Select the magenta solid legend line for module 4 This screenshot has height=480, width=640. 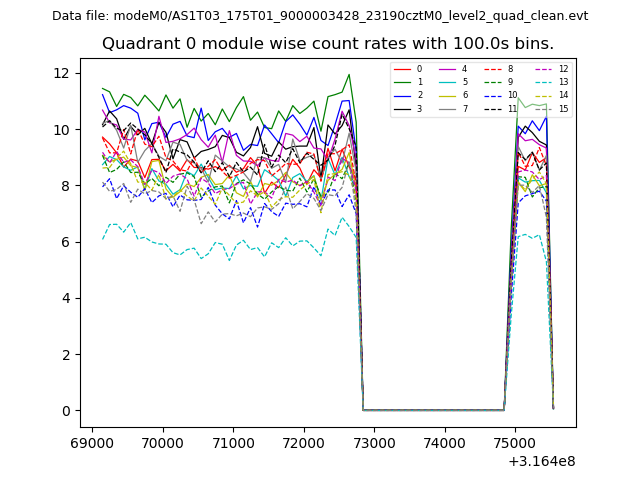449,69
